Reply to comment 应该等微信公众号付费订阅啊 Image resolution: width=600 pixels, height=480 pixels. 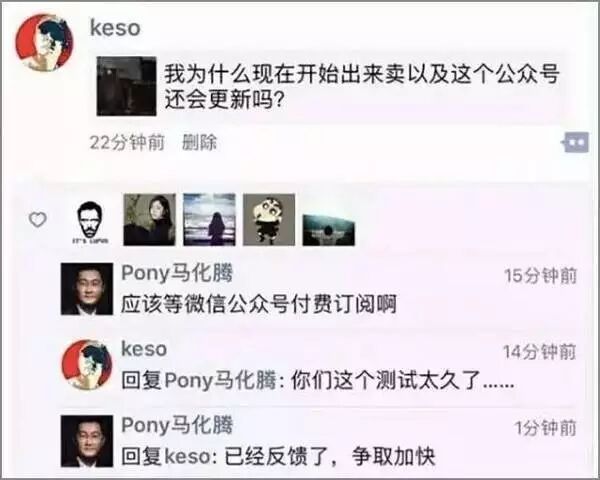[x=259, y=305]
